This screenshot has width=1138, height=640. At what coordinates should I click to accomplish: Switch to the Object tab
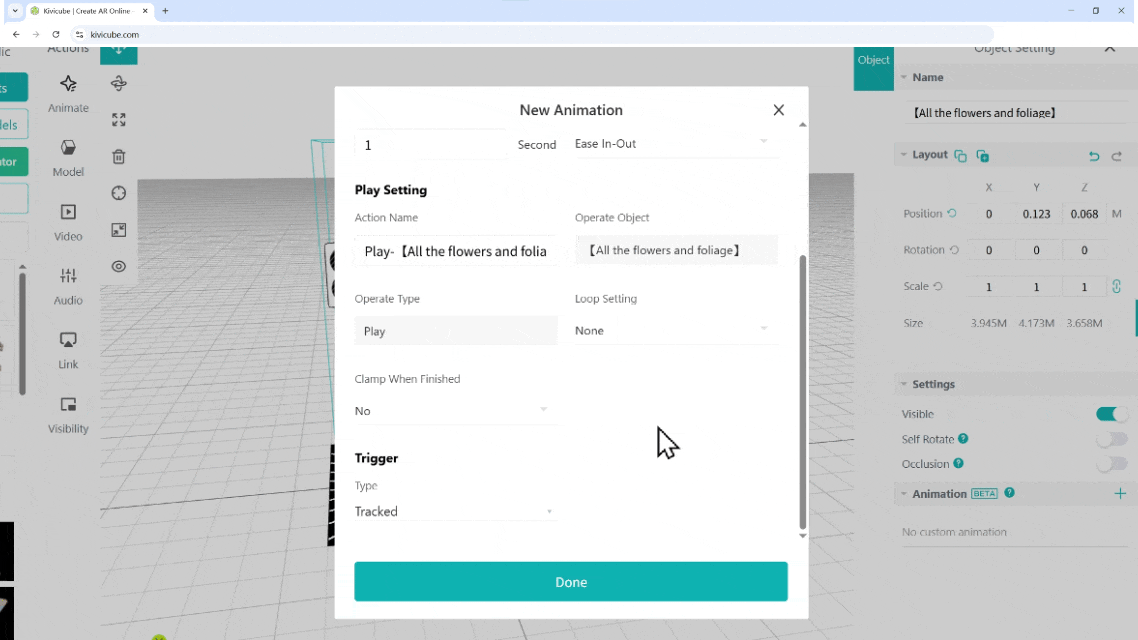pyautogui.click(x=873, y=61)
